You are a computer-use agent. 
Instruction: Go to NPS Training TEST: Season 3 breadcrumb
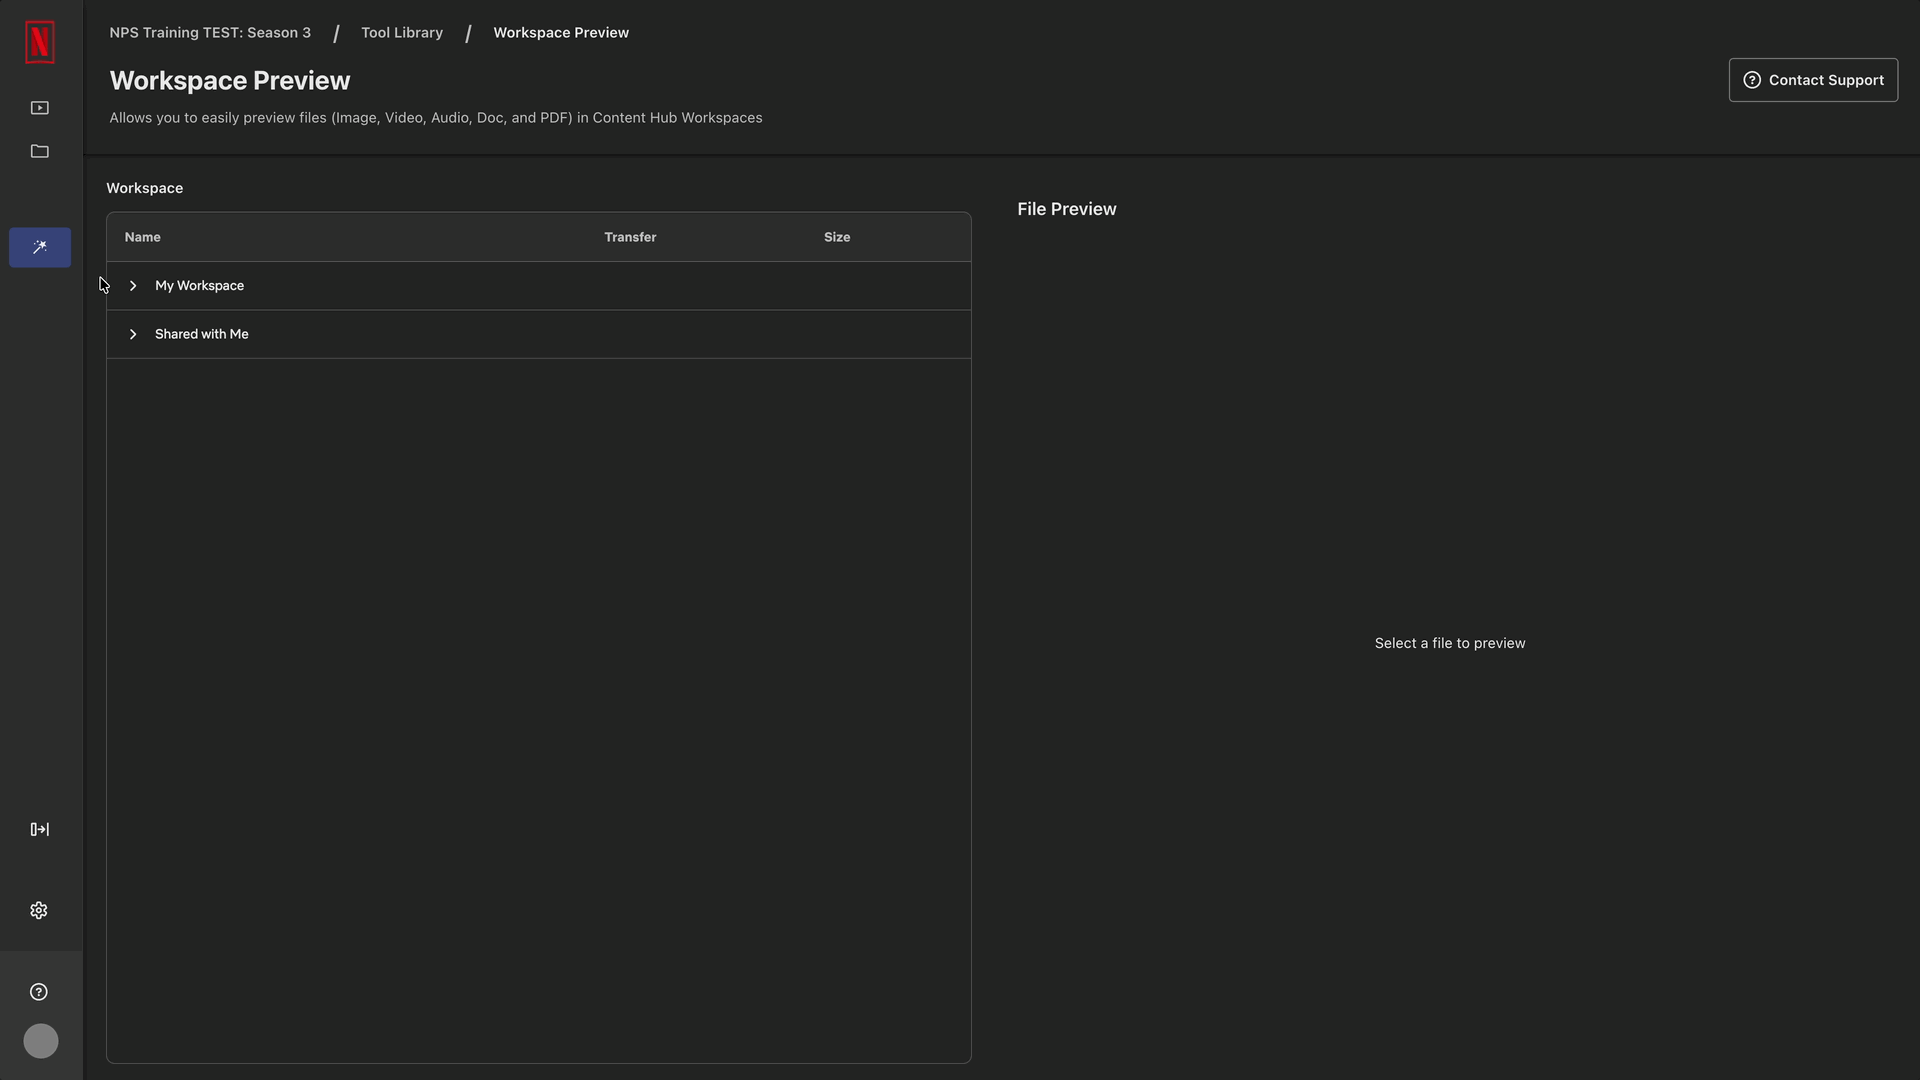[x=210, y=33]
